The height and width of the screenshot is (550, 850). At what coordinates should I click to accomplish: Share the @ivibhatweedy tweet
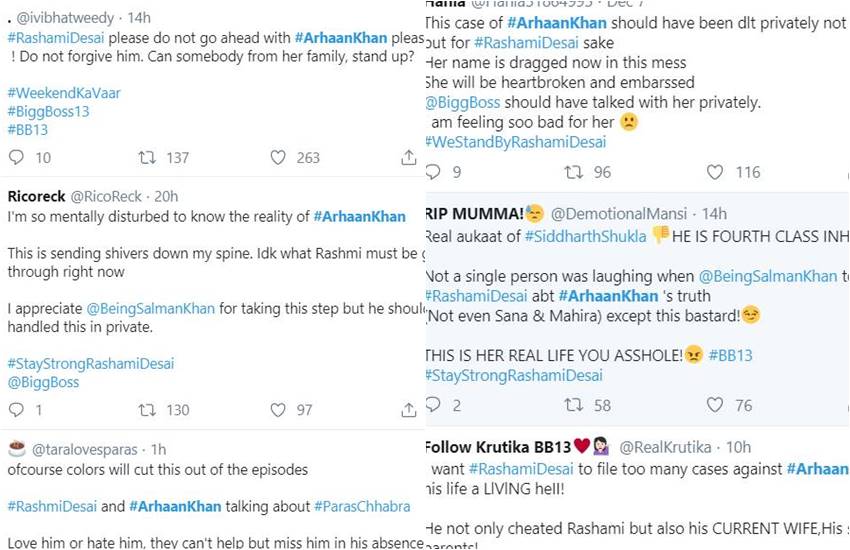pos(409,157)
